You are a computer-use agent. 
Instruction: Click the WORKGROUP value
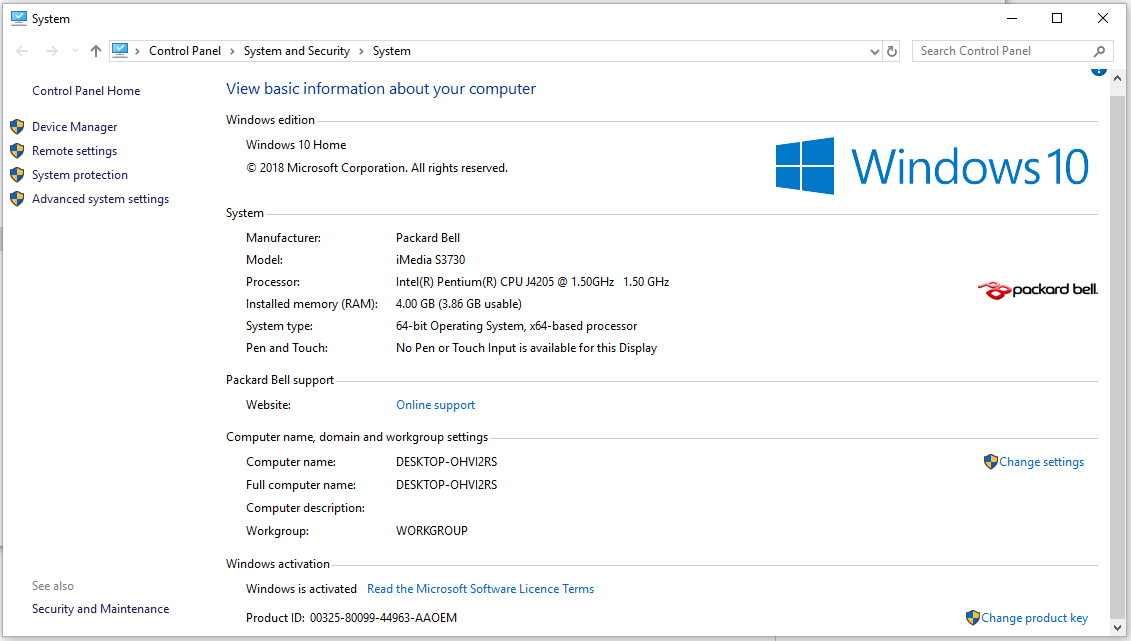[431, 531]
